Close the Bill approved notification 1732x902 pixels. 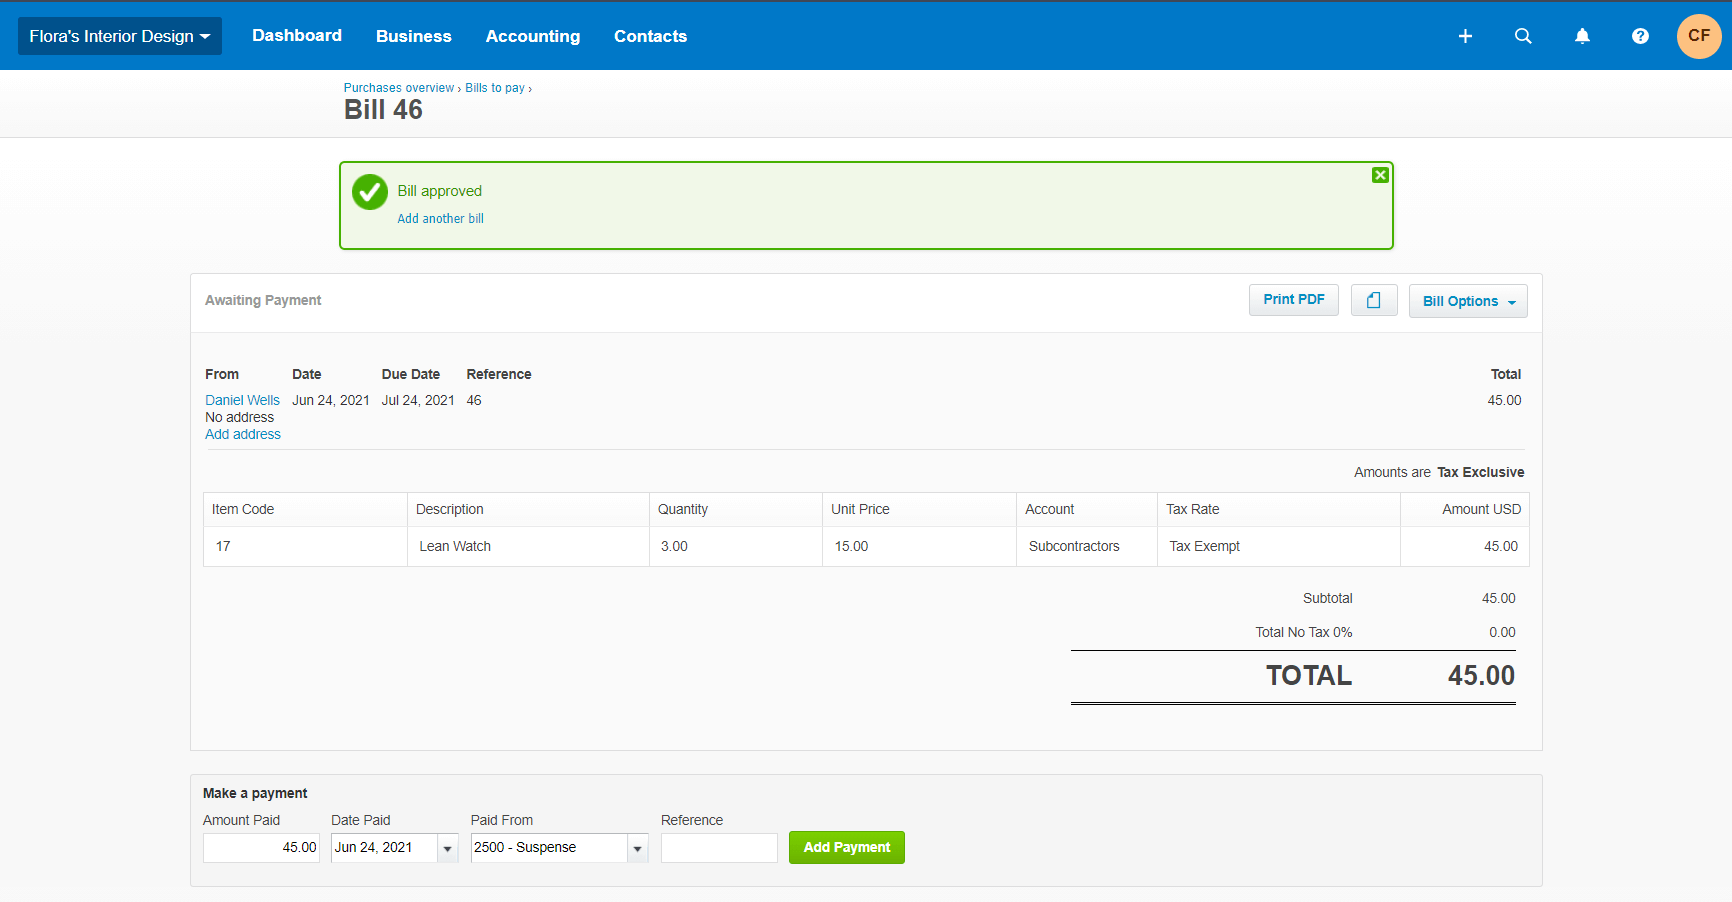point(1380,175)
